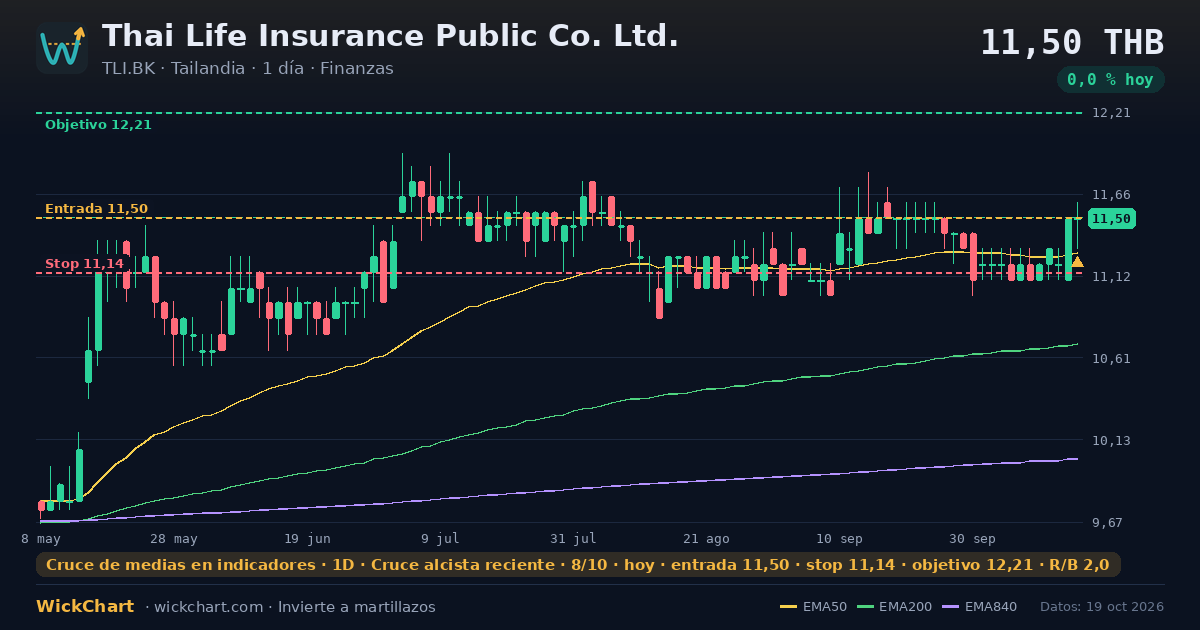Viewport: 1200px width, 630px height.
Task: Click the Cruce de medias signal summary banner
Action: point(578,565)
